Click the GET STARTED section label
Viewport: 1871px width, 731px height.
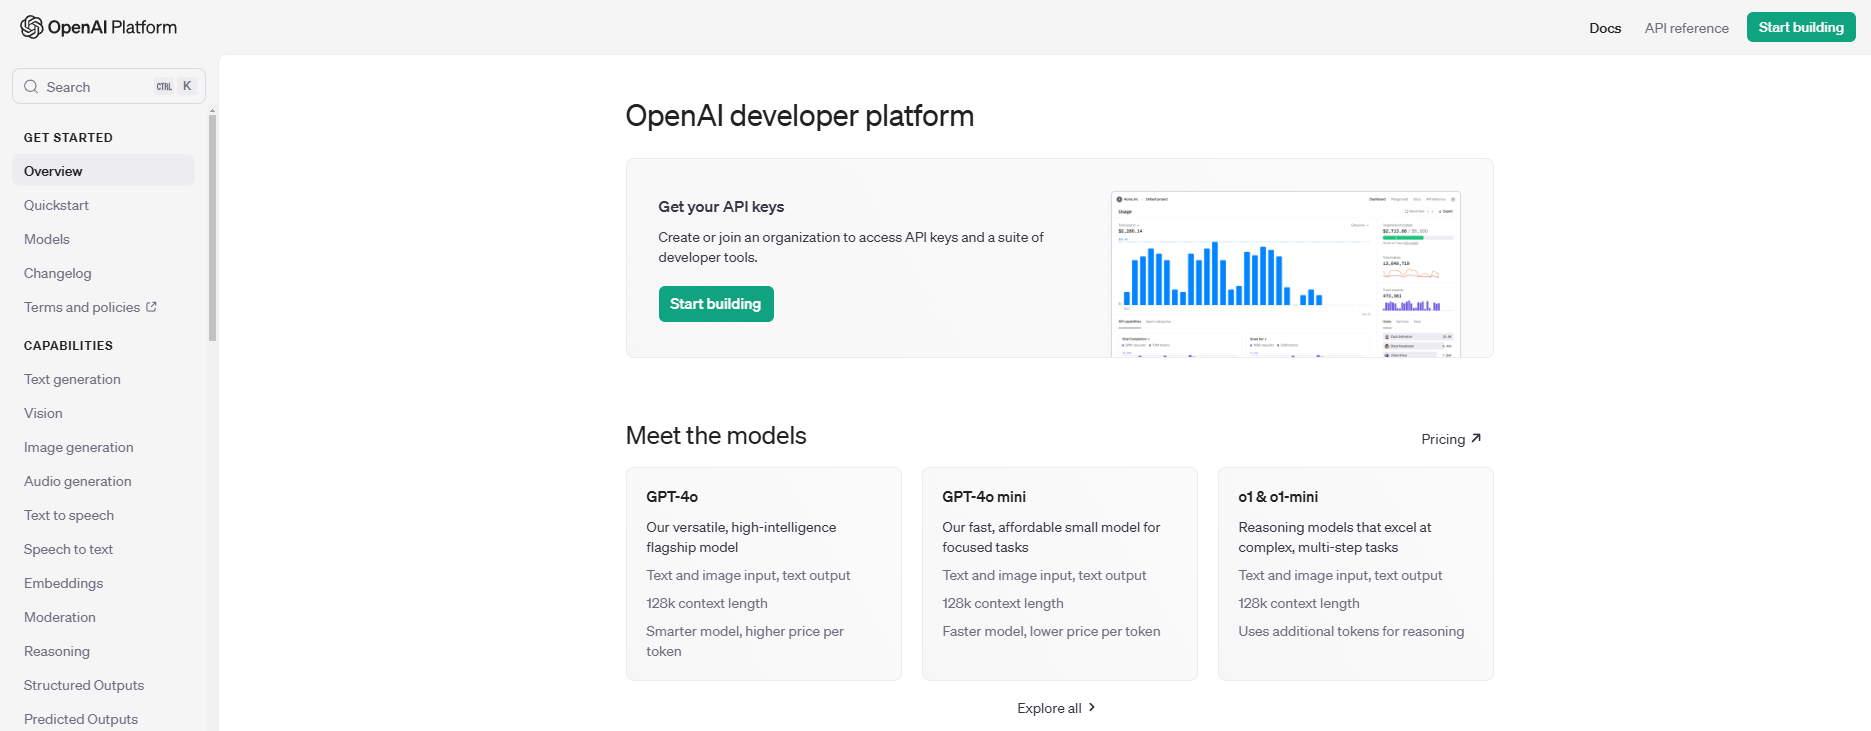tap(68, 138)
